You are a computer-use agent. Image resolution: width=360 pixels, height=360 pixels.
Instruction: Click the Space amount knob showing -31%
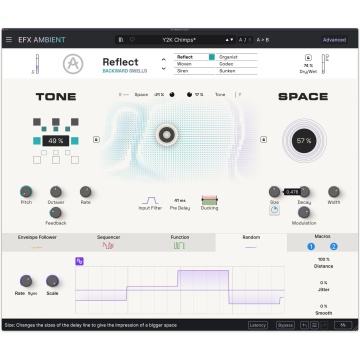coord(172,95)
